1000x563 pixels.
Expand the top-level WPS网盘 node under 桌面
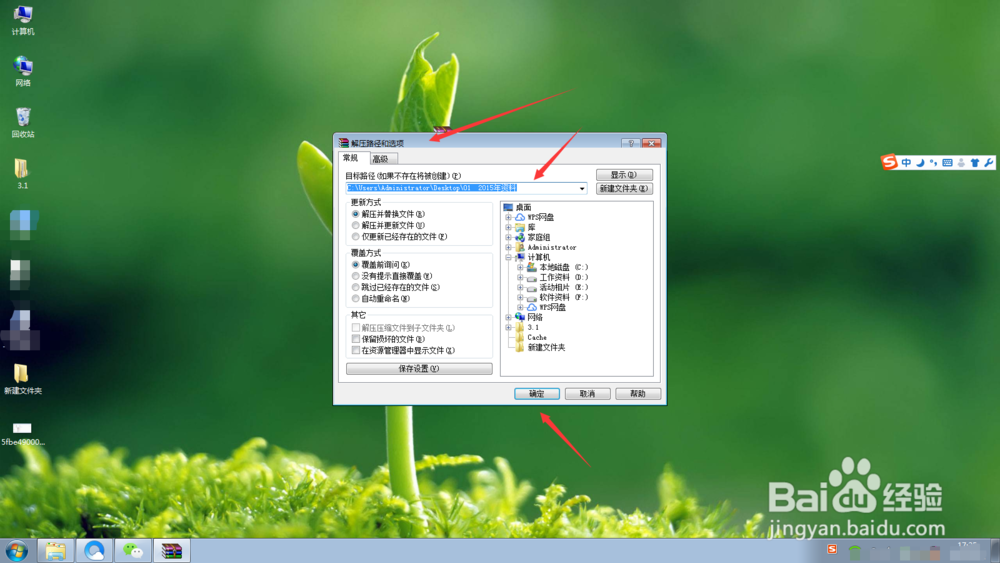[x=508, y=217]
